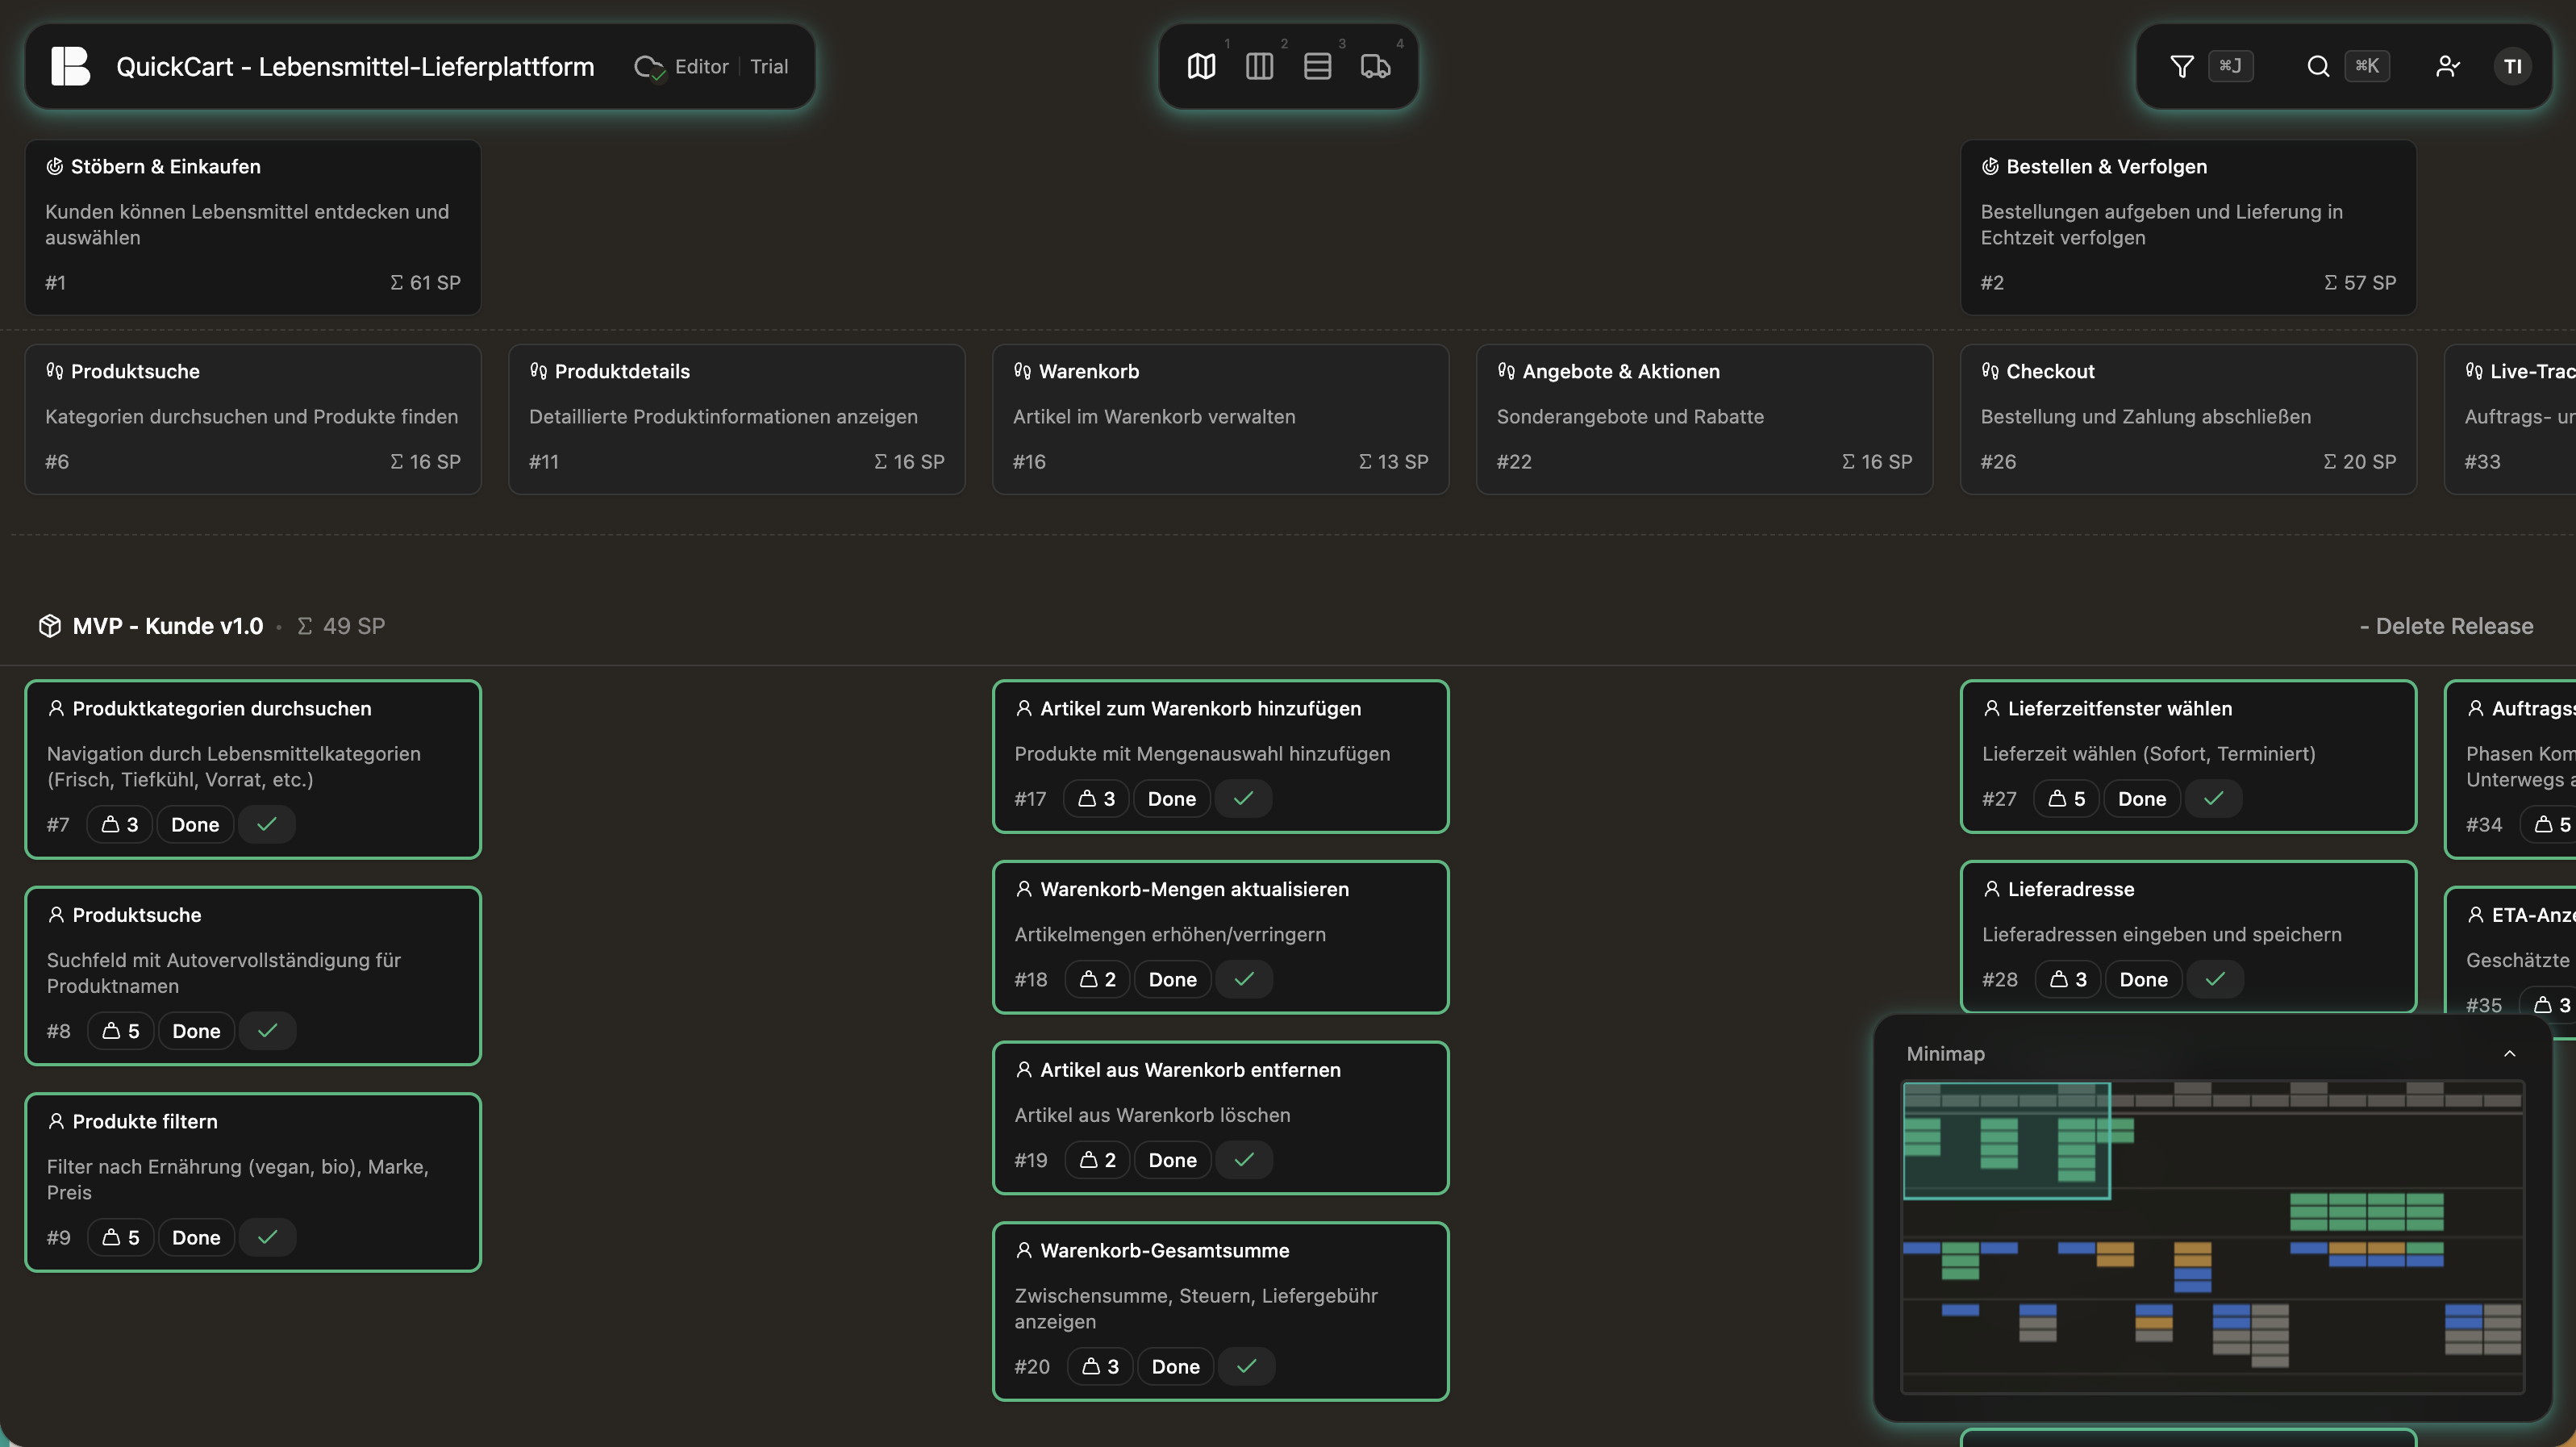The height and width of the screenshot is (1447, 2576).
Task: Select the Warenkorb epic card #16
Action: point(1219,417)
